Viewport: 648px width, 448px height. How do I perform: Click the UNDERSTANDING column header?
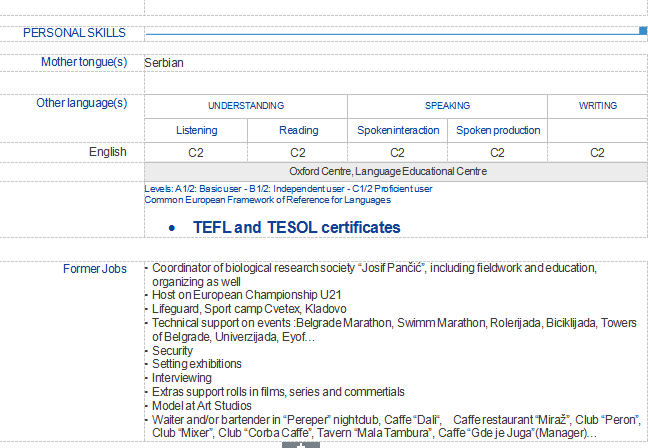click(246, 106)
